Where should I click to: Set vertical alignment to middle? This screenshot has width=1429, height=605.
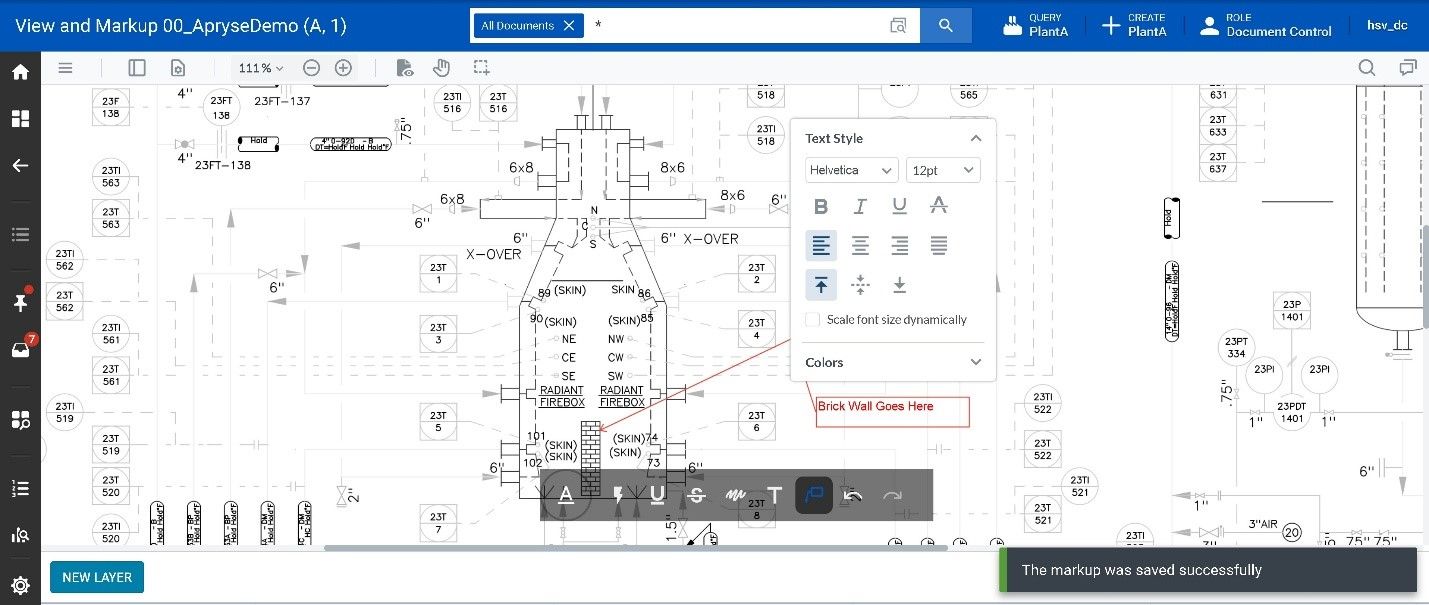pos(860,285)
